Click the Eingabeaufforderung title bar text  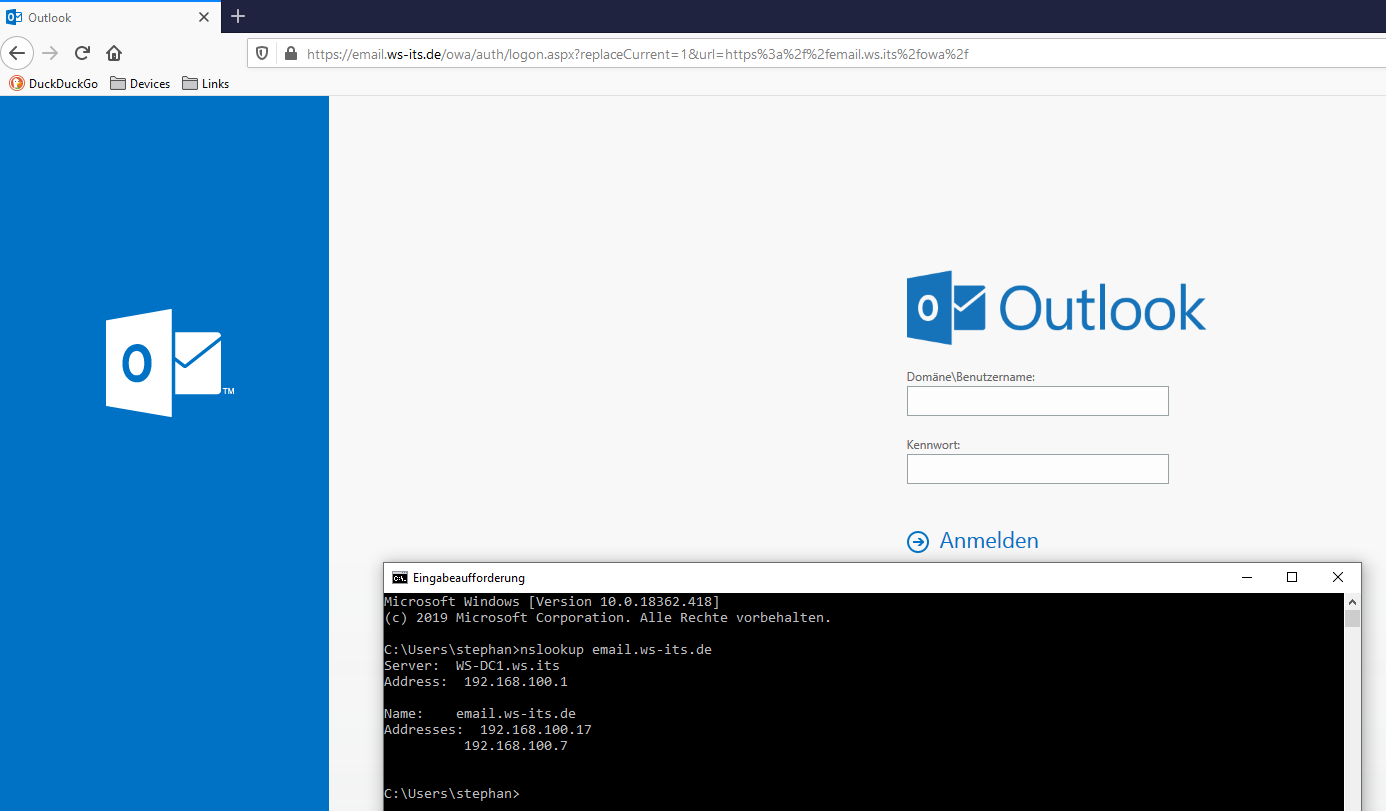468,578
